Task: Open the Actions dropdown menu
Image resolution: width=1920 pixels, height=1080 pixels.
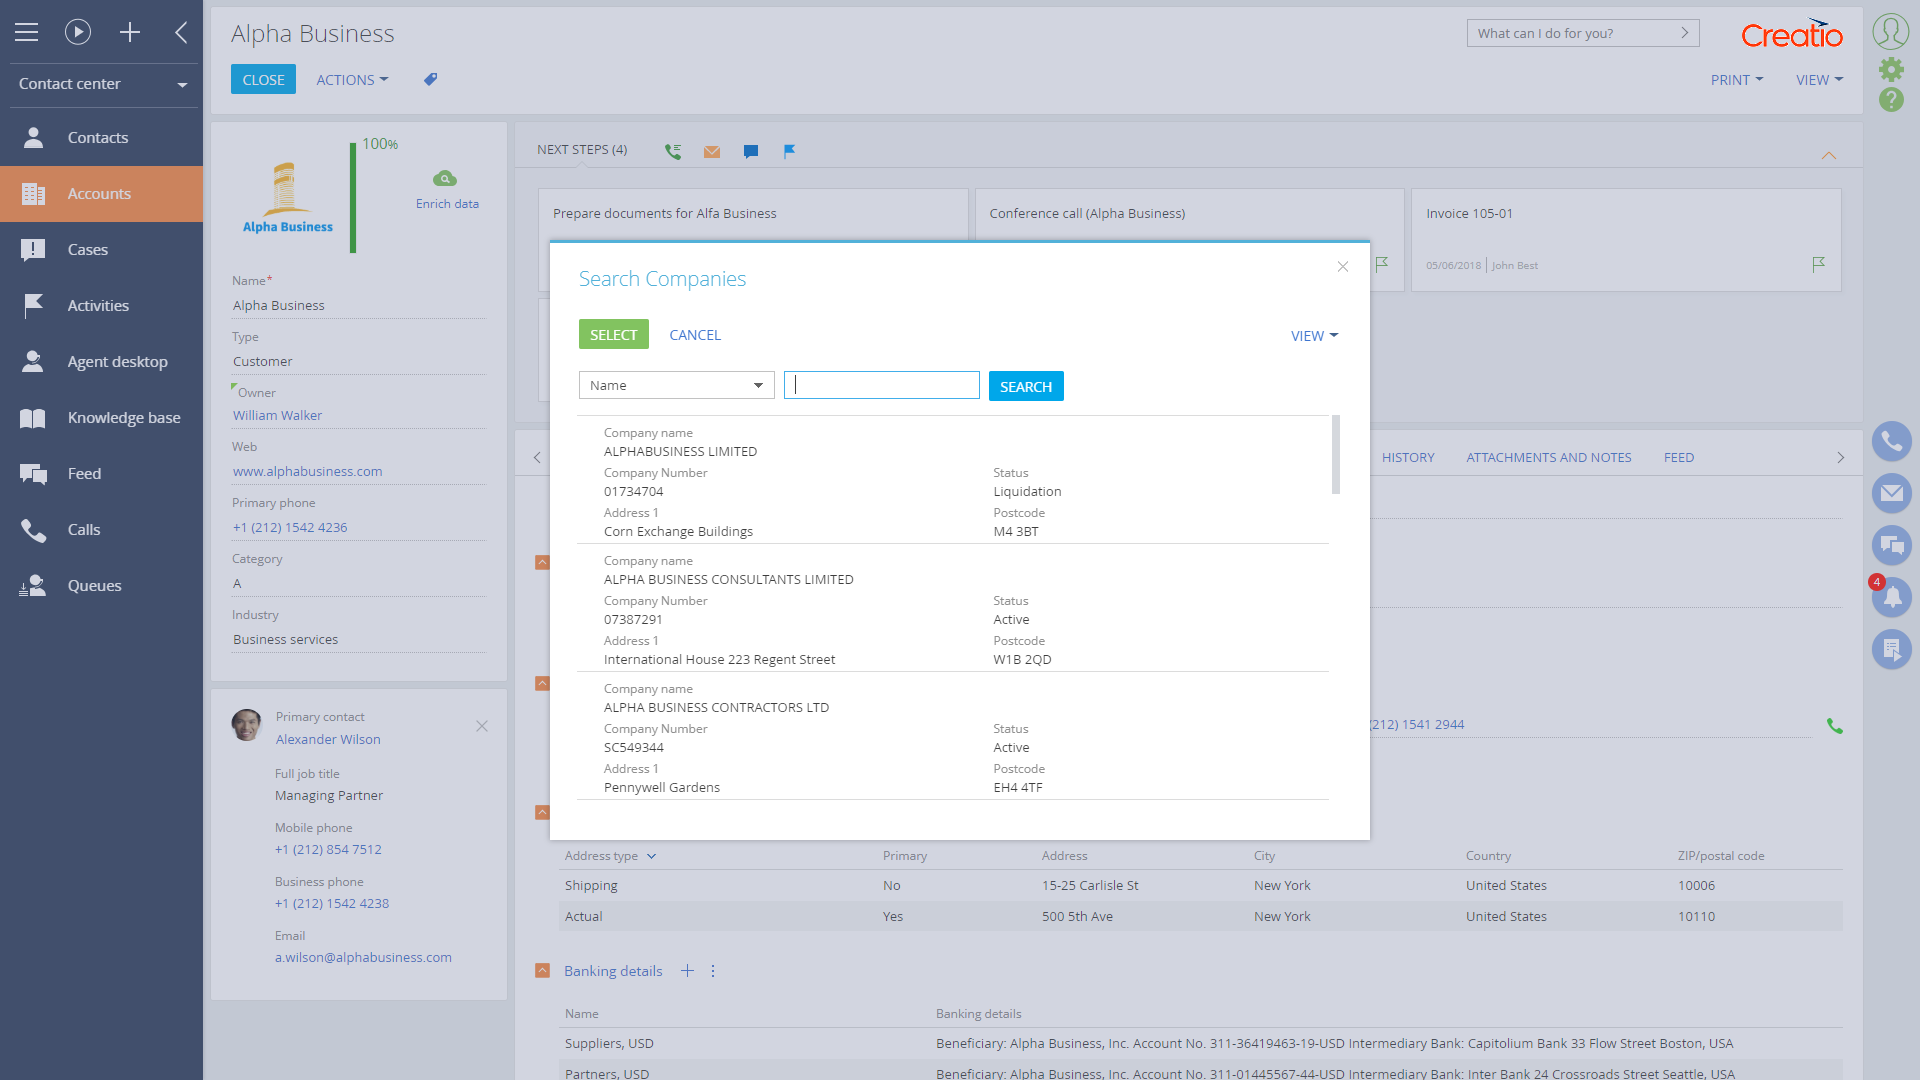Action: tap(352, 80)
